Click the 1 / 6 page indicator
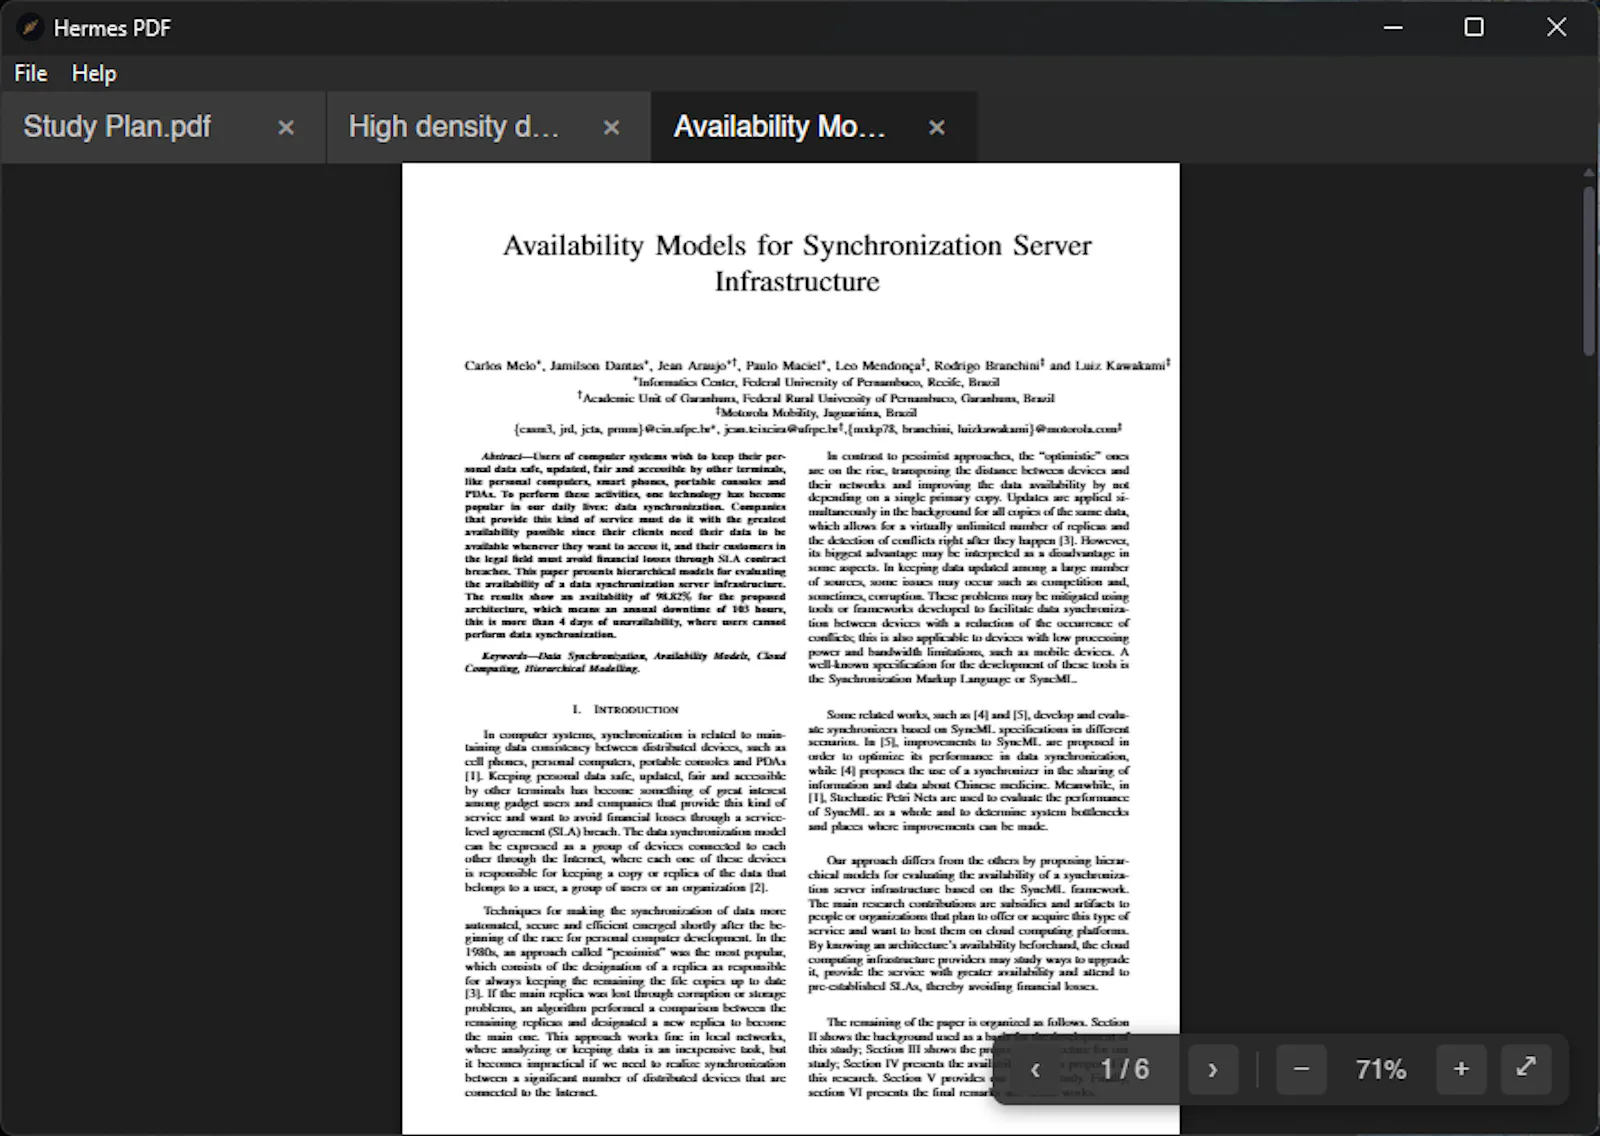This screenshot has width=1600, height=1136. [x=1125, y=1069]
